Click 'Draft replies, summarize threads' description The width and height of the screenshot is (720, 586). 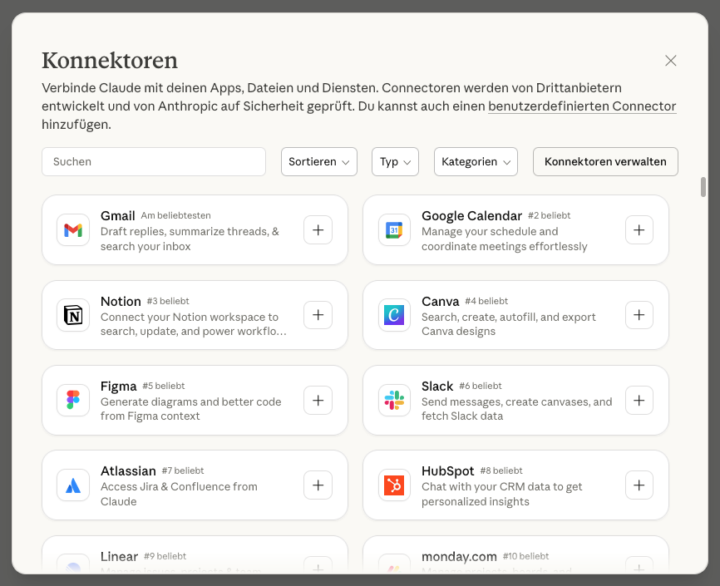point(190,239)
